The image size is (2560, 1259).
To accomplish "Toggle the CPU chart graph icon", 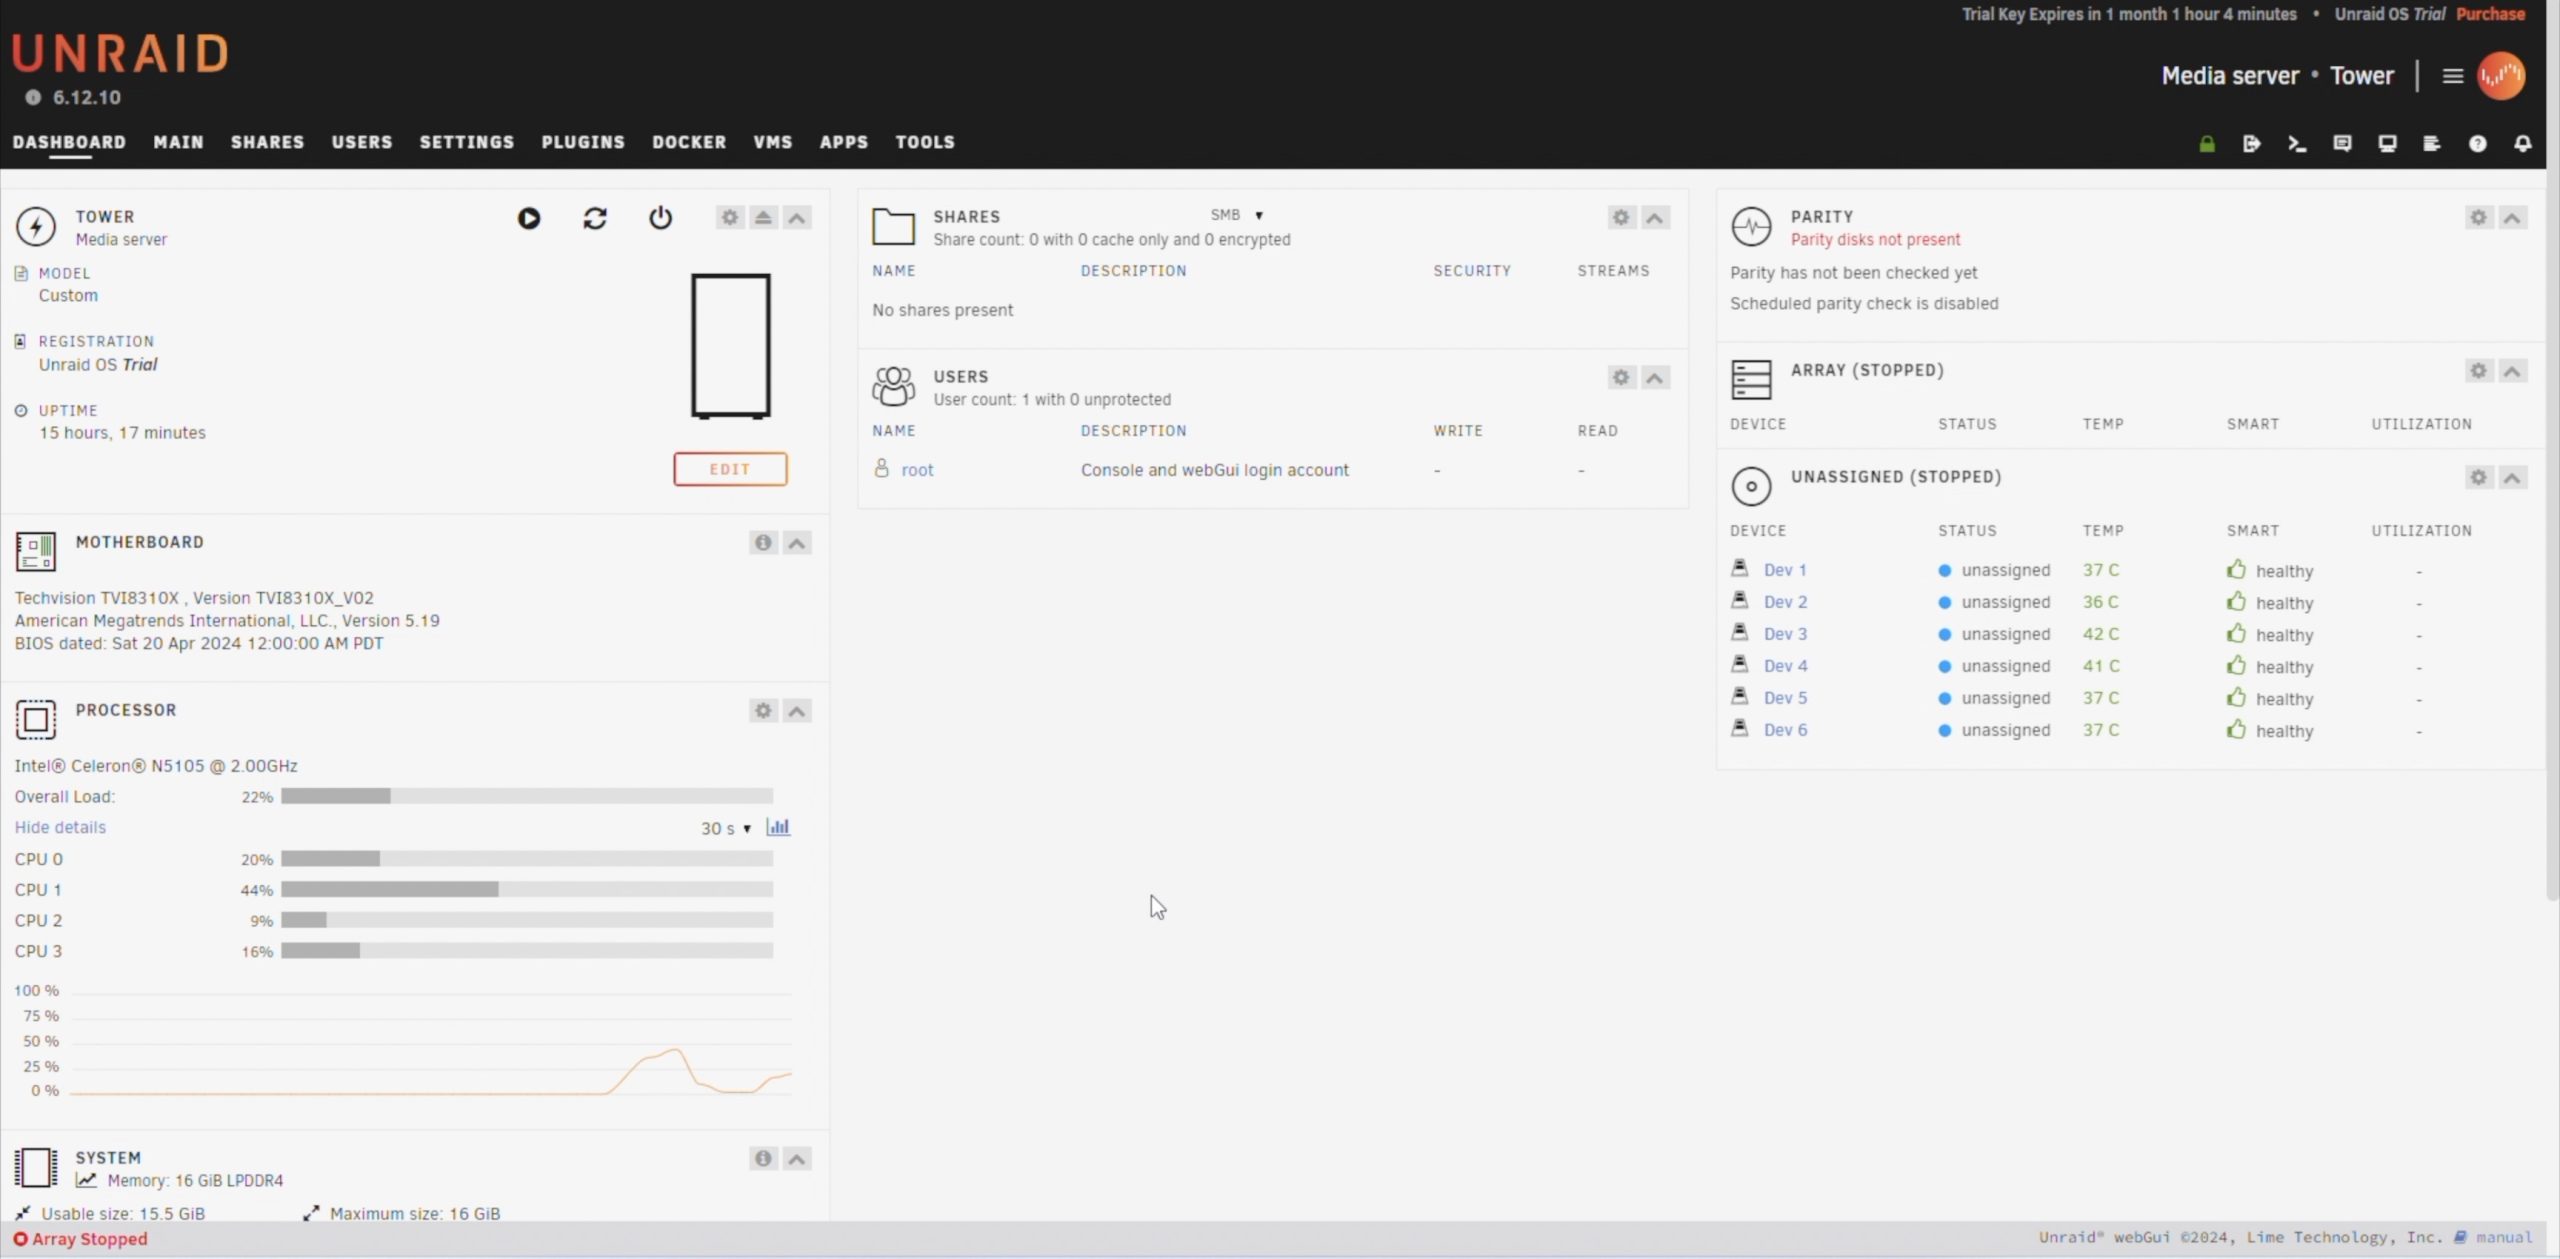I will [778, 827].
